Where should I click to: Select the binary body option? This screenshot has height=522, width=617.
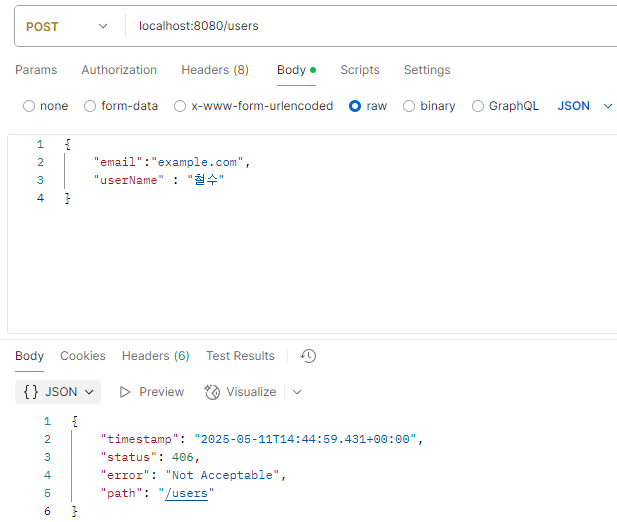click(429, 106)
